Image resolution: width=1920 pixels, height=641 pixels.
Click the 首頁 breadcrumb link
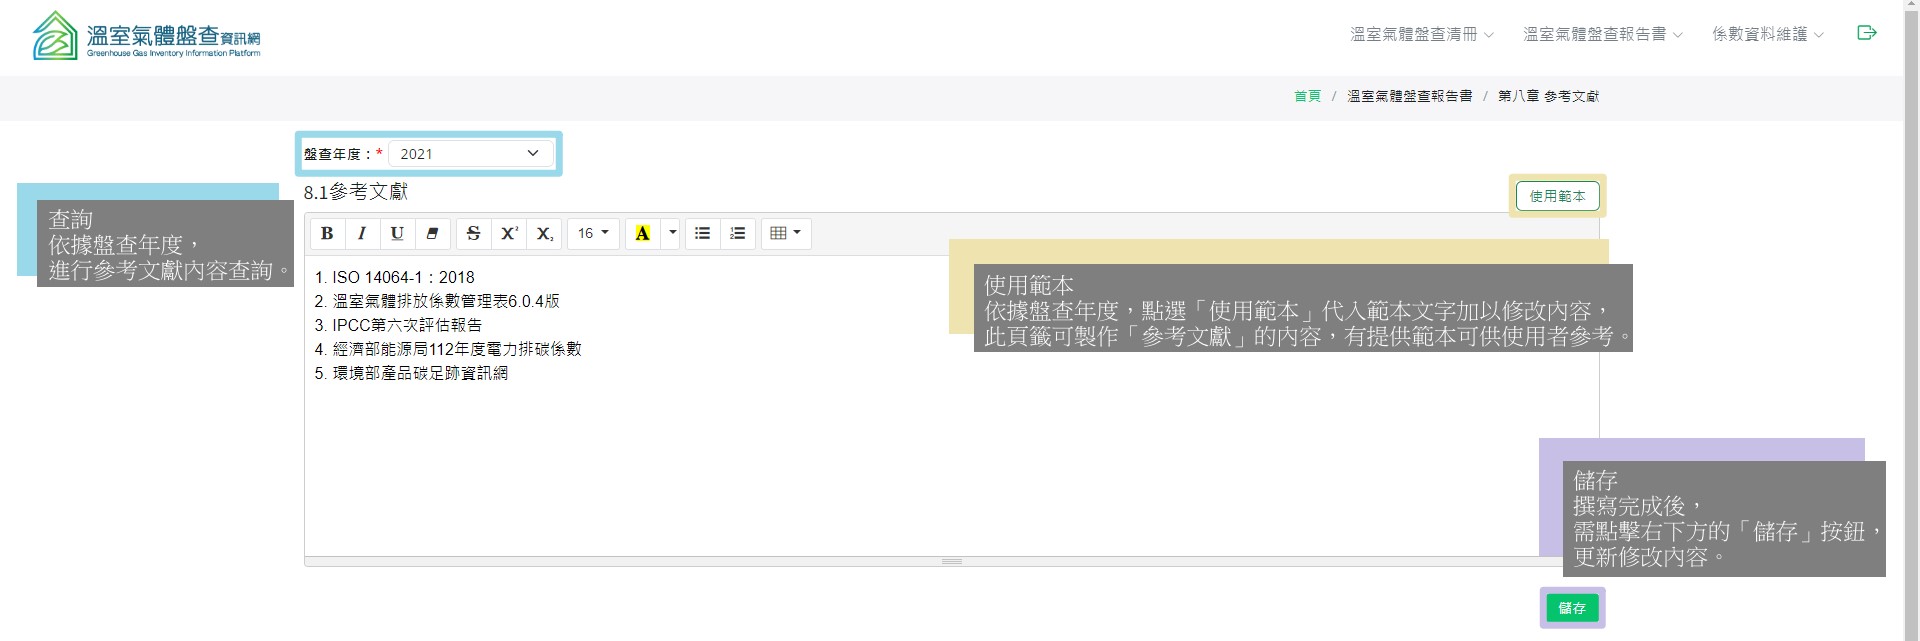[1307, 96]
